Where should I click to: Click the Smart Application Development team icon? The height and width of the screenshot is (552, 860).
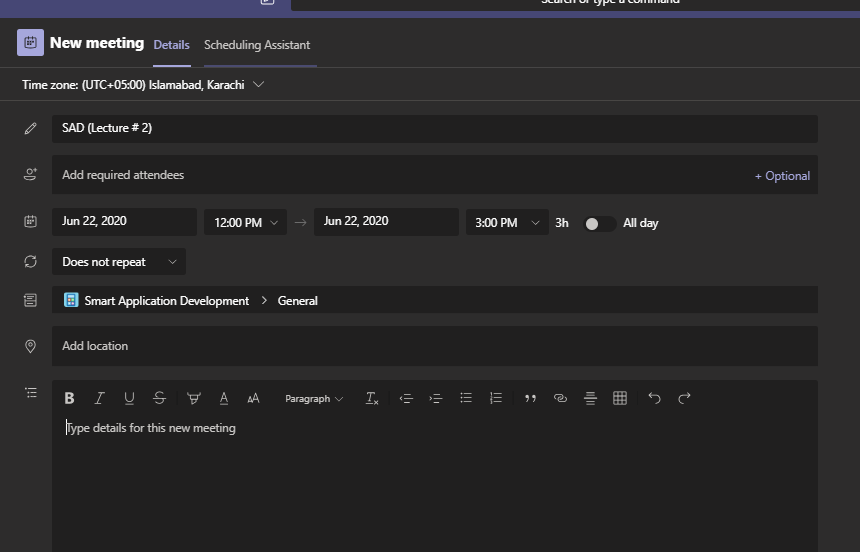pos(71,300)
